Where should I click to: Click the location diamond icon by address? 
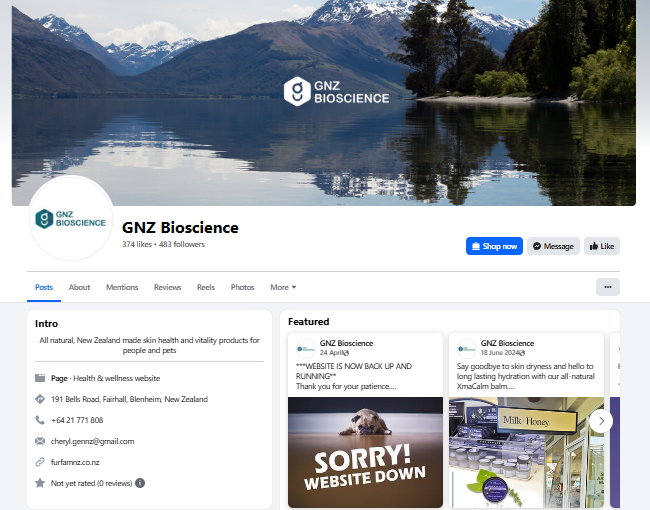40,399
